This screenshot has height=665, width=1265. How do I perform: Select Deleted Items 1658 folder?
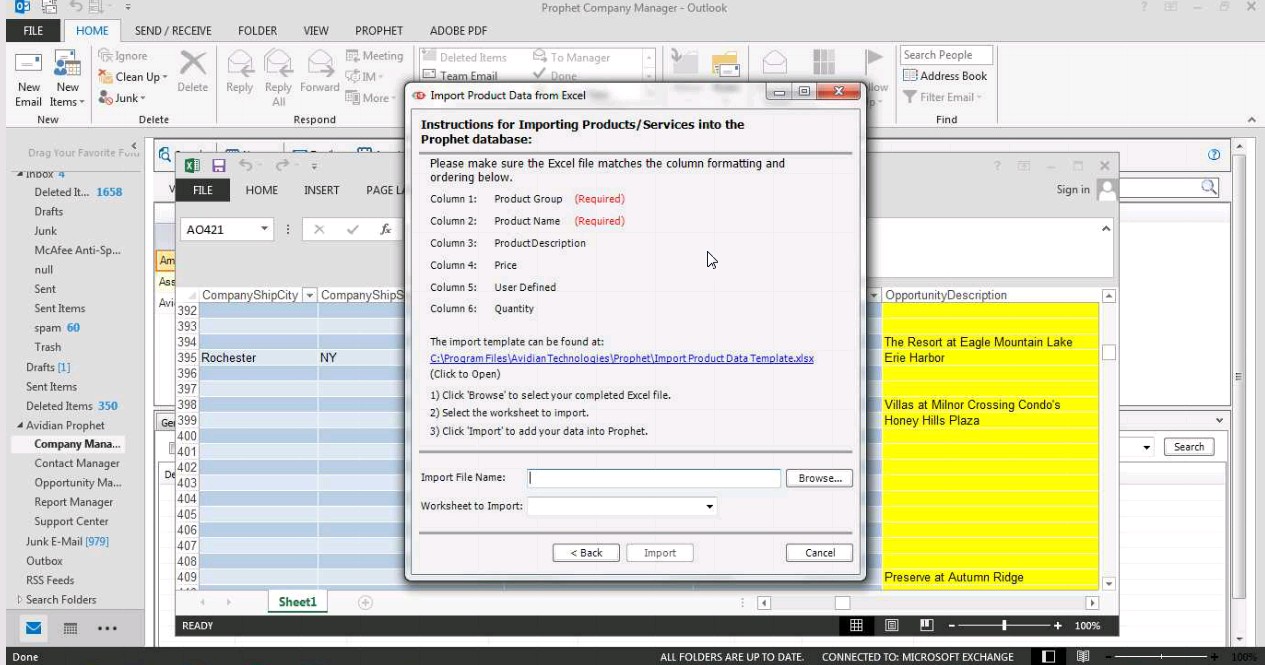pos(78,192)
